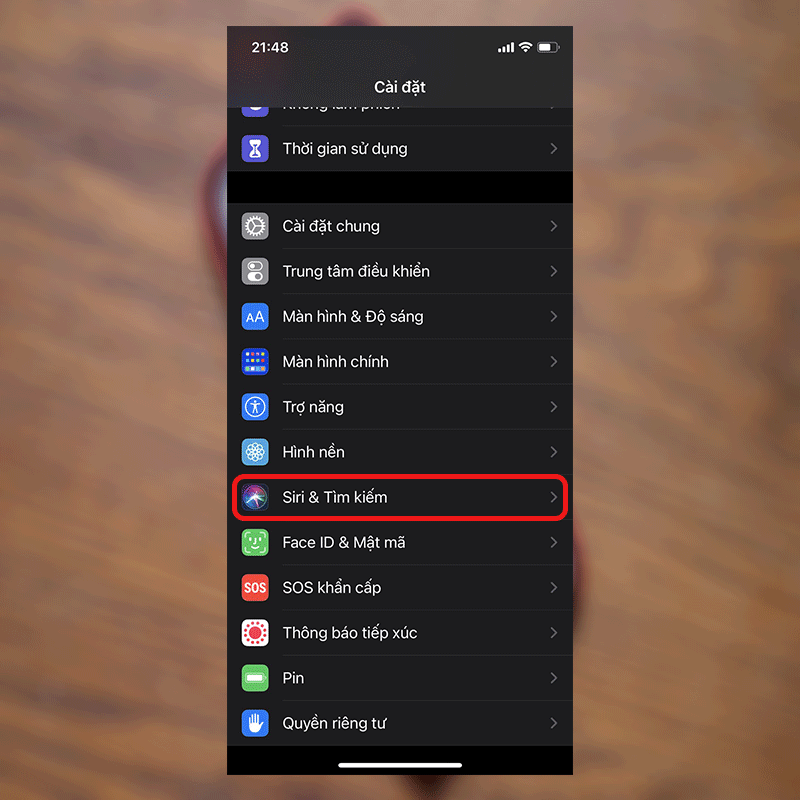Tap the Screen Time hourglass icon
Image resolution: width=800 pixels, height=800 pixels.
coord(255,148)
